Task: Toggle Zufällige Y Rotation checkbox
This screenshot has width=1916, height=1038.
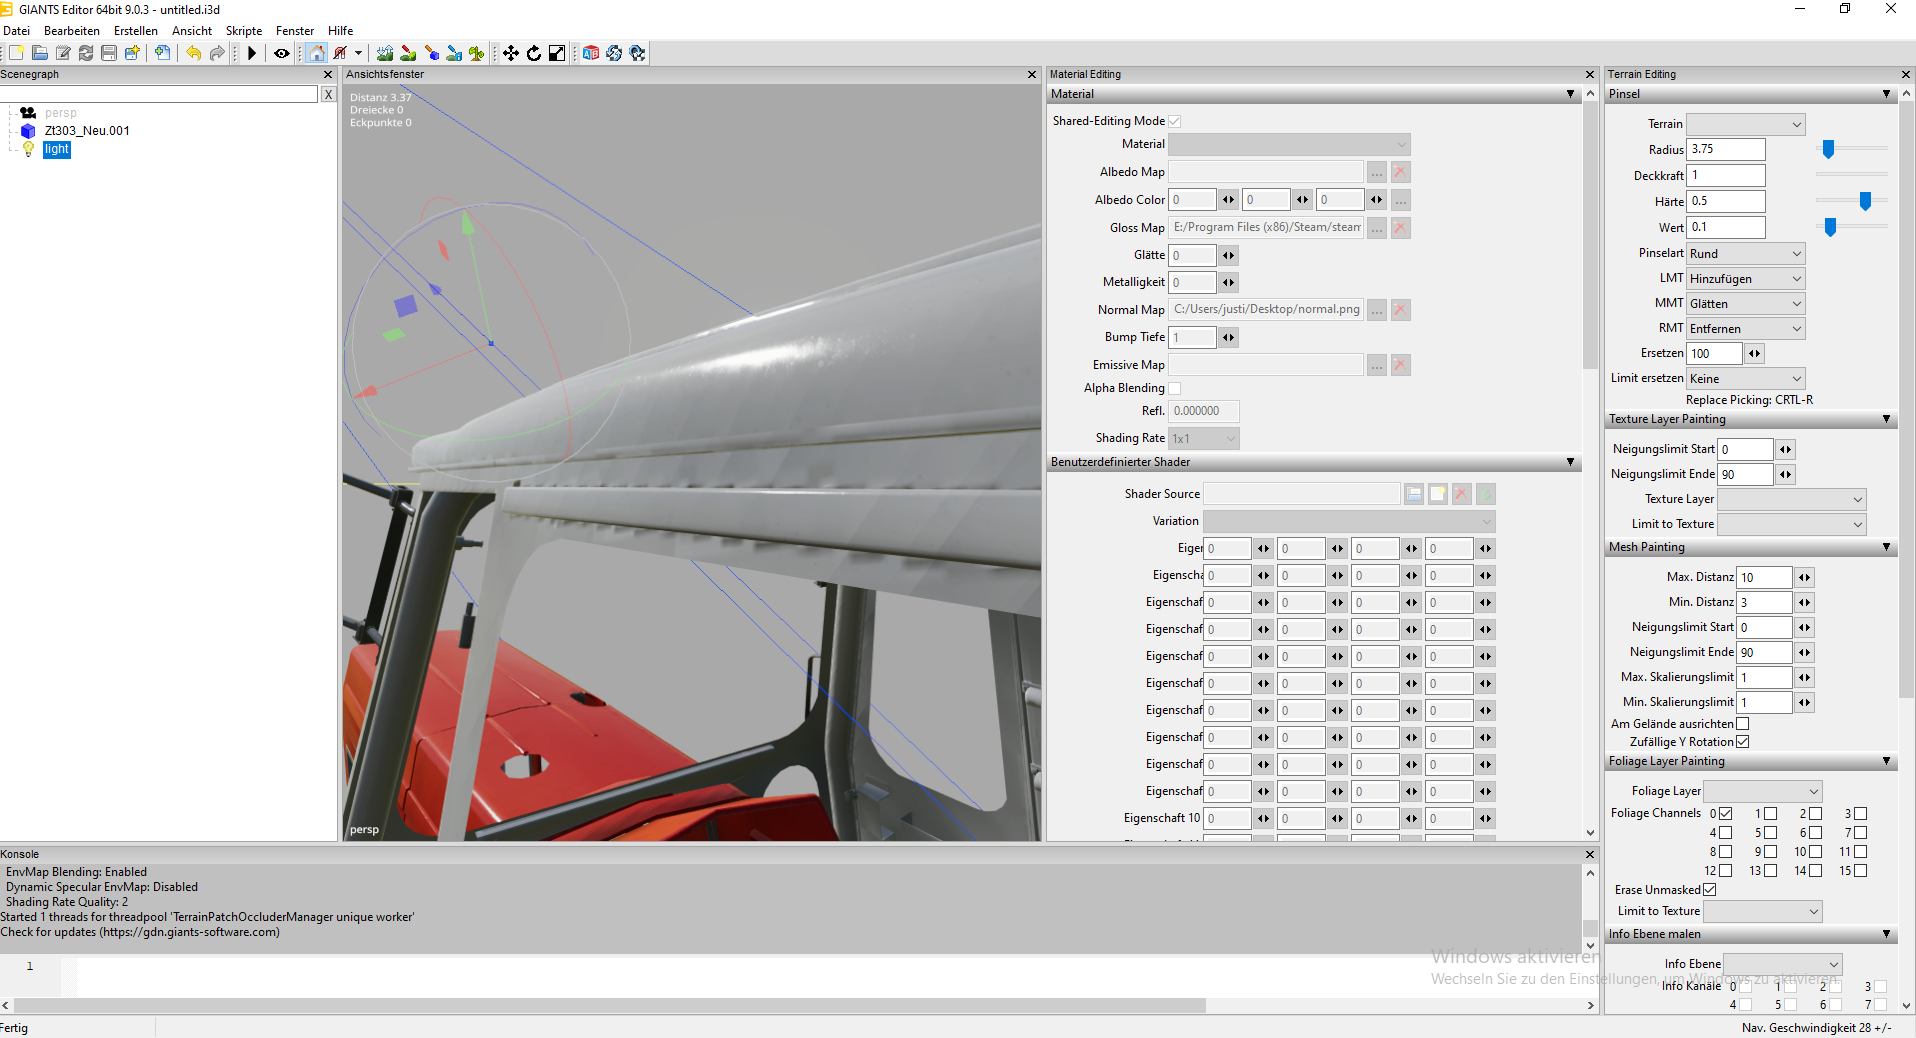Action: tap(1743, 742)
